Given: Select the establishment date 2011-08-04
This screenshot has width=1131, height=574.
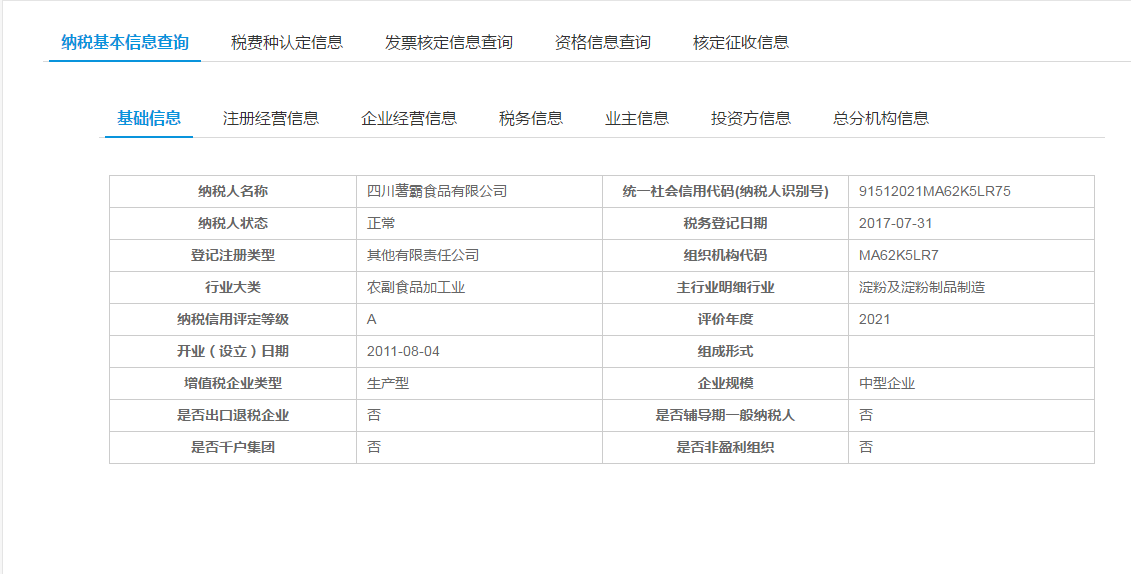Looking at the screenshot, I should coord(403,351).
